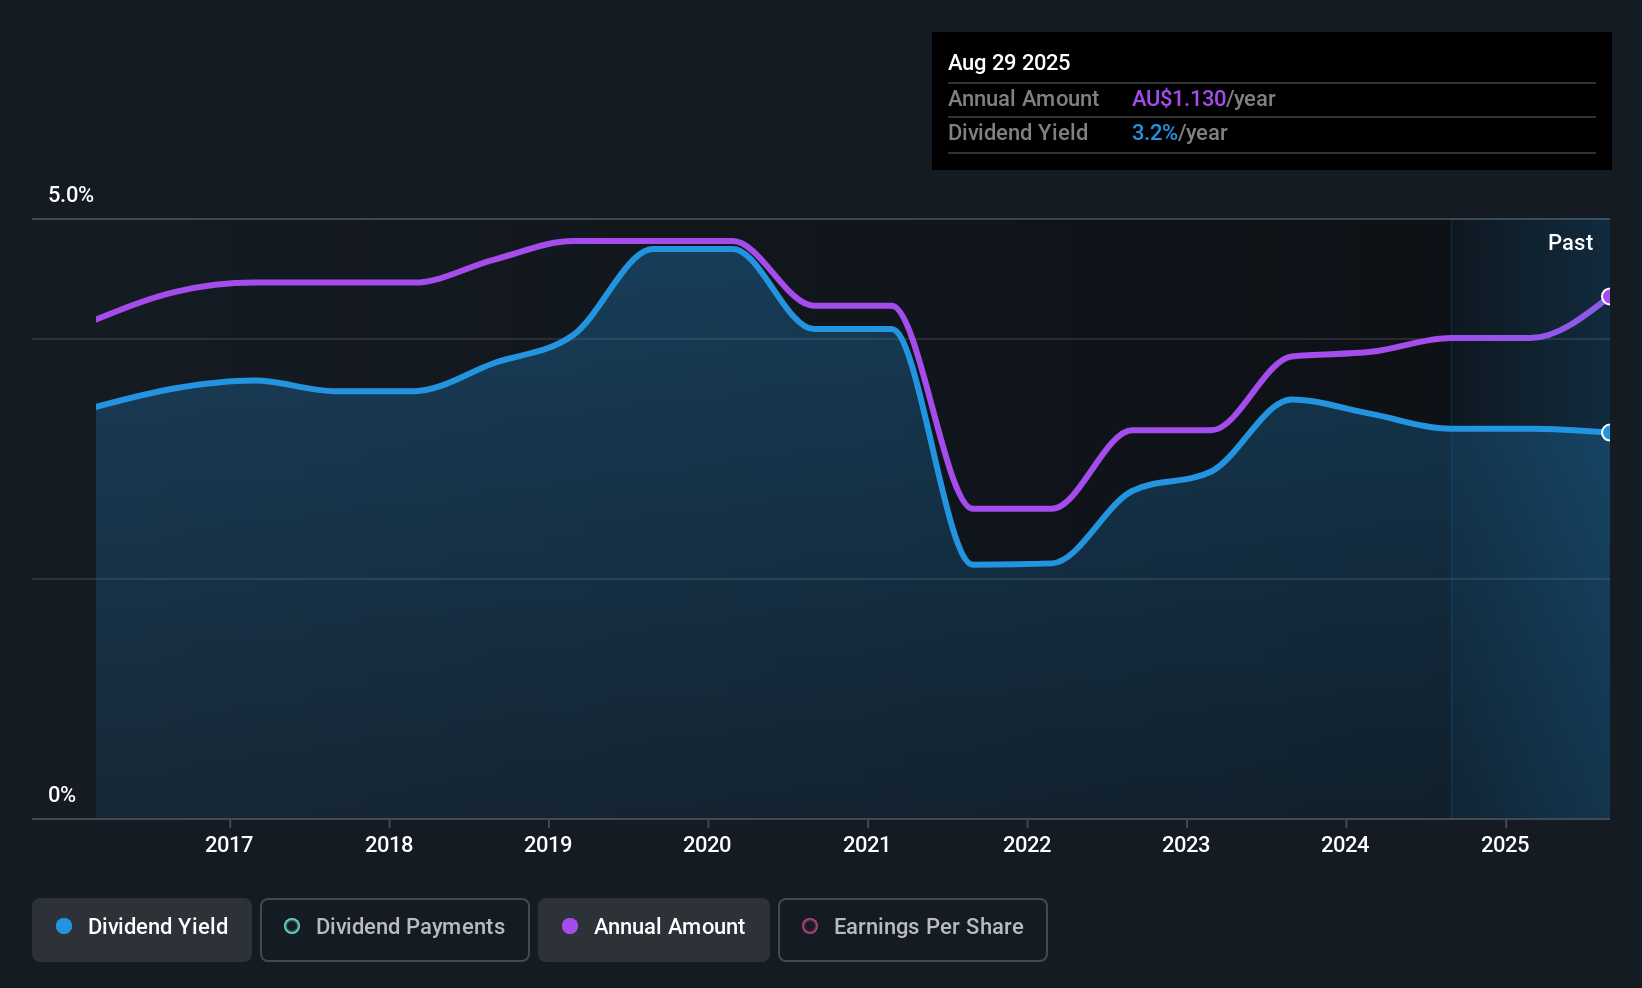Click the 0% y-axis label
Image resolution: width=1642 pixels, height=988 pixels.
tap(62, 795)
